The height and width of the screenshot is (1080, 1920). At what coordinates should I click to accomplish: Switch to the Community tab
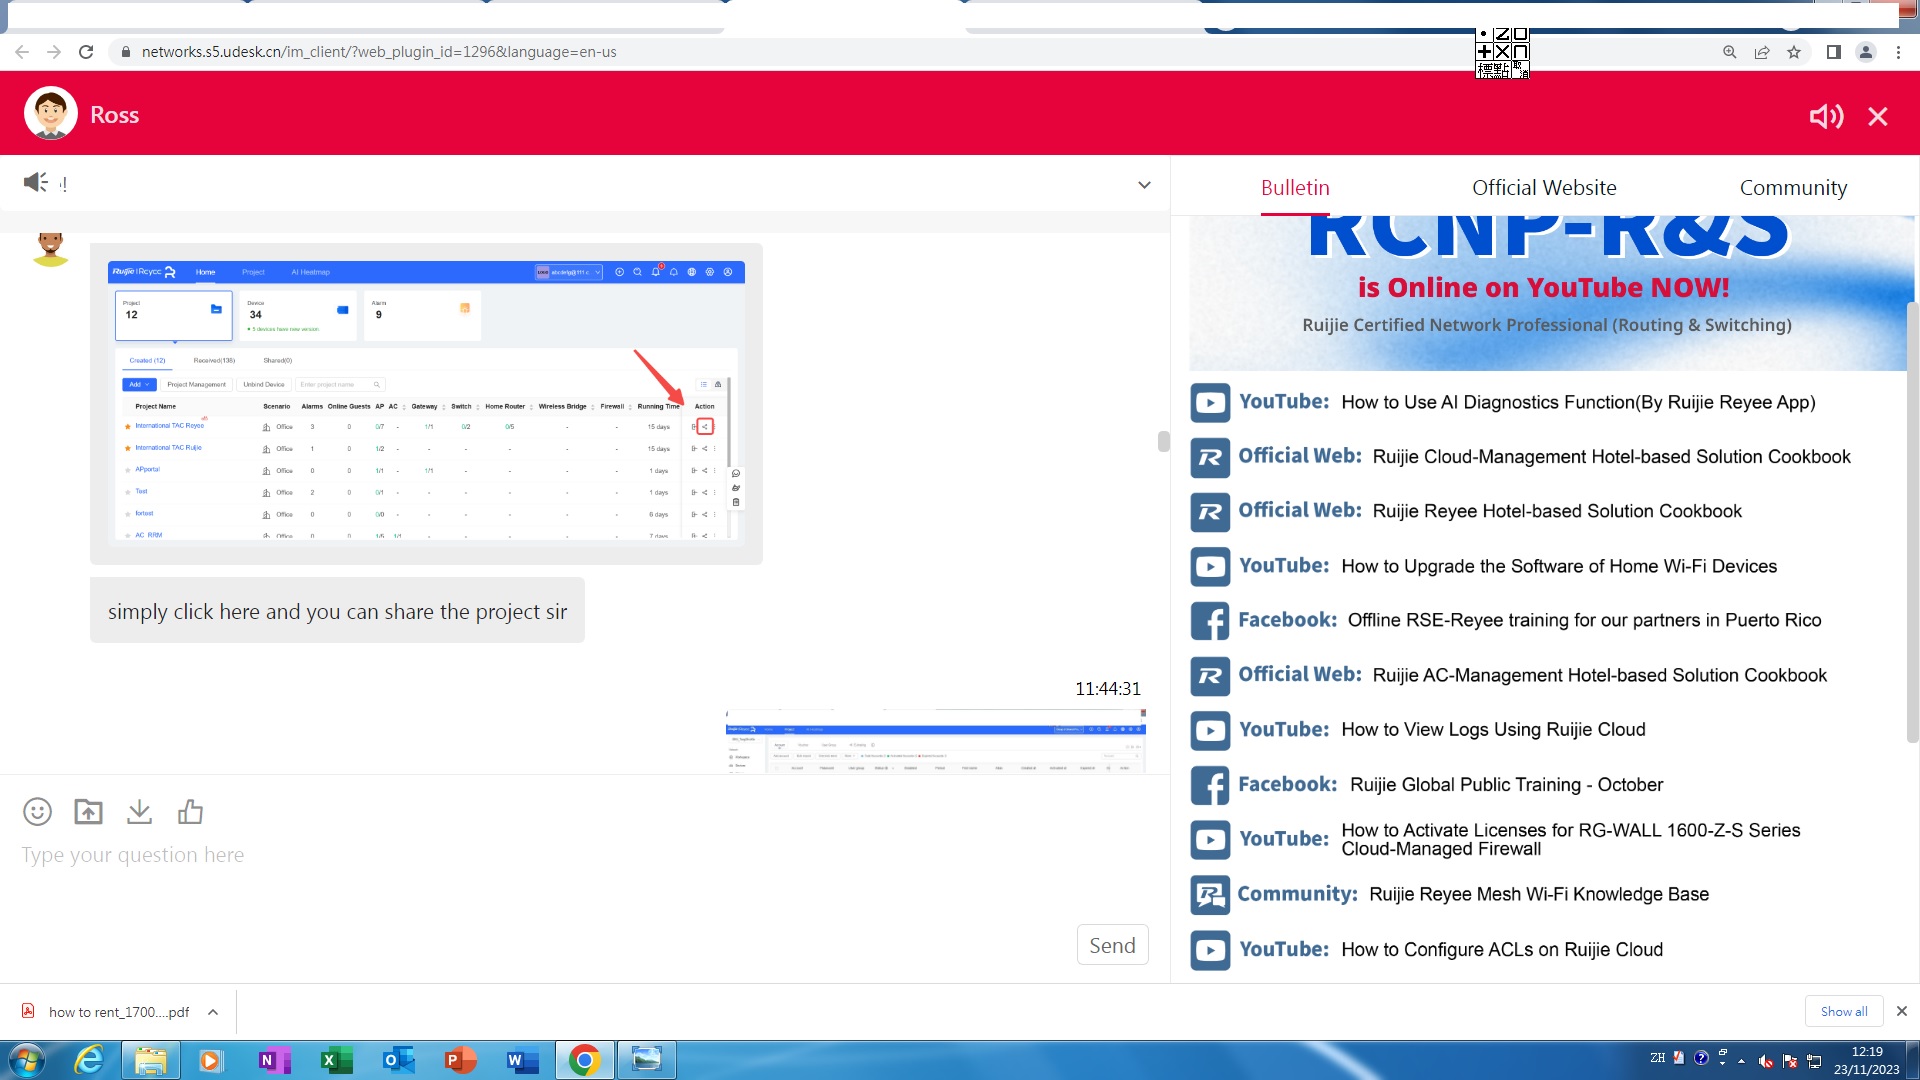pos(1792,187)
